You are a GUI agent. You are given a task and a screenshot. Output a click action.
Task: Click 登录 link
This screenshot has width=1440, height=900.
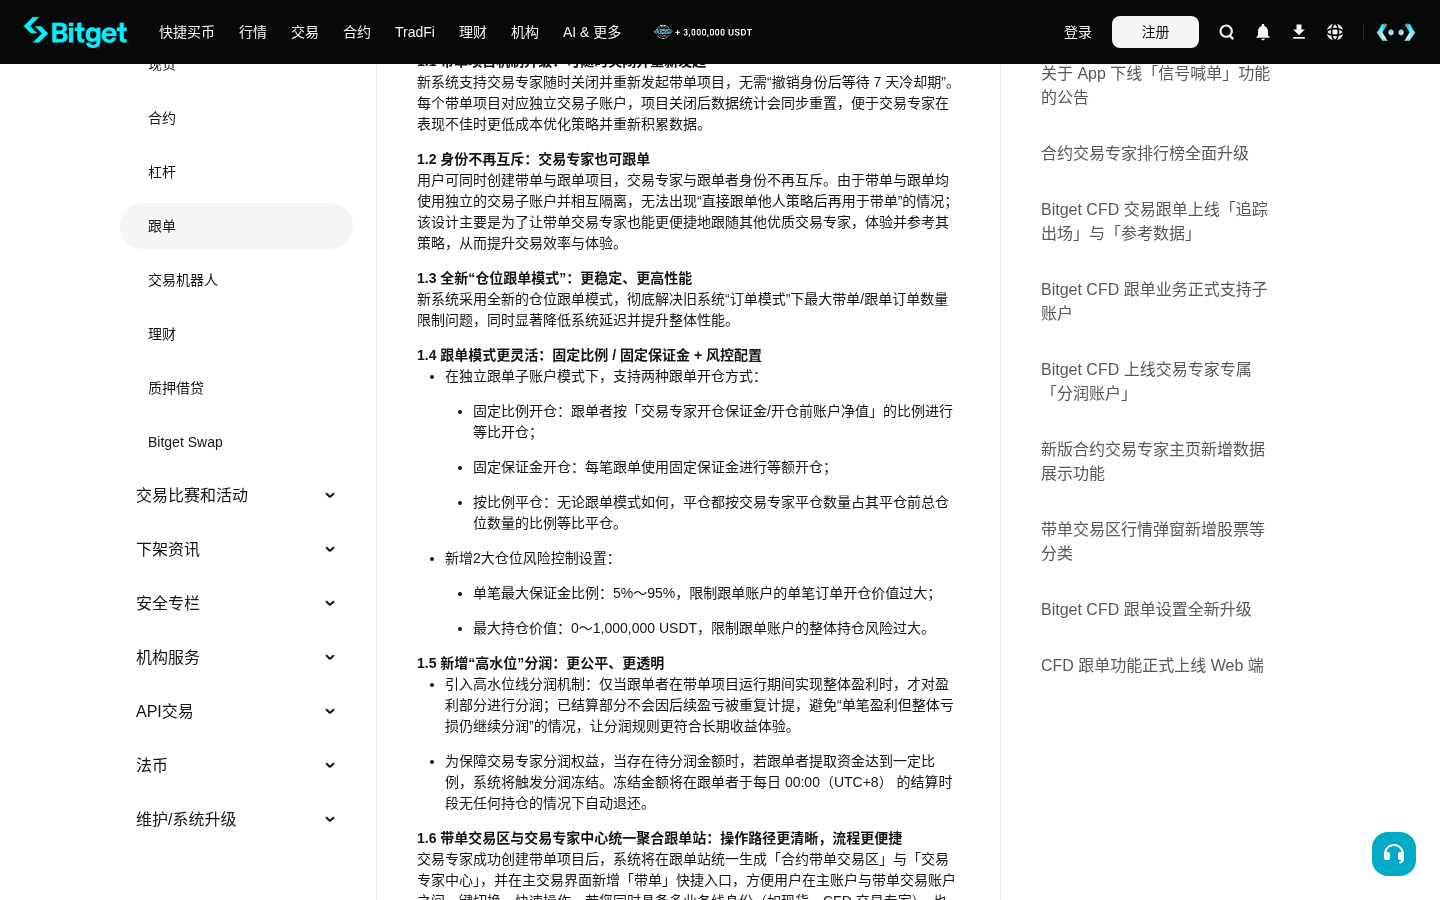click(1078, 32)
